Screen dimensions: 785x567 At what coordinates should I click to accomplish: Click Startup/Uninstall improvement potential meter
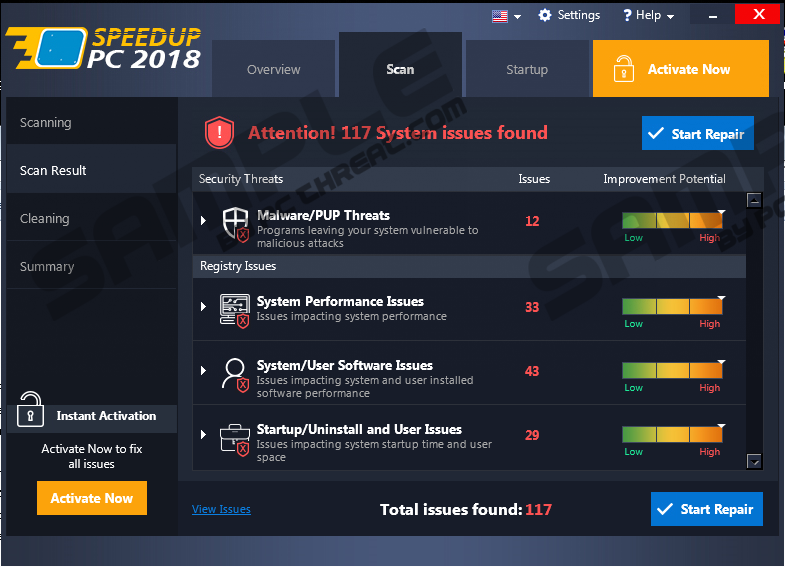(x=672, y=434)
